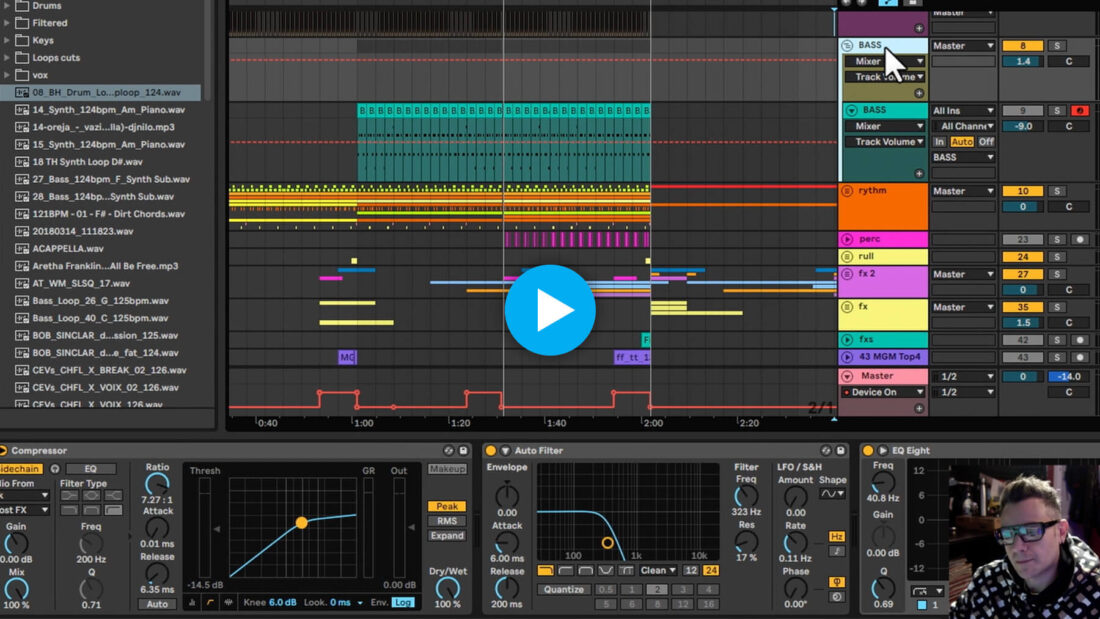Select Peak compression mode
Image resolution: width=1100 pixels, height=619 pixels.
pos(447,506)
